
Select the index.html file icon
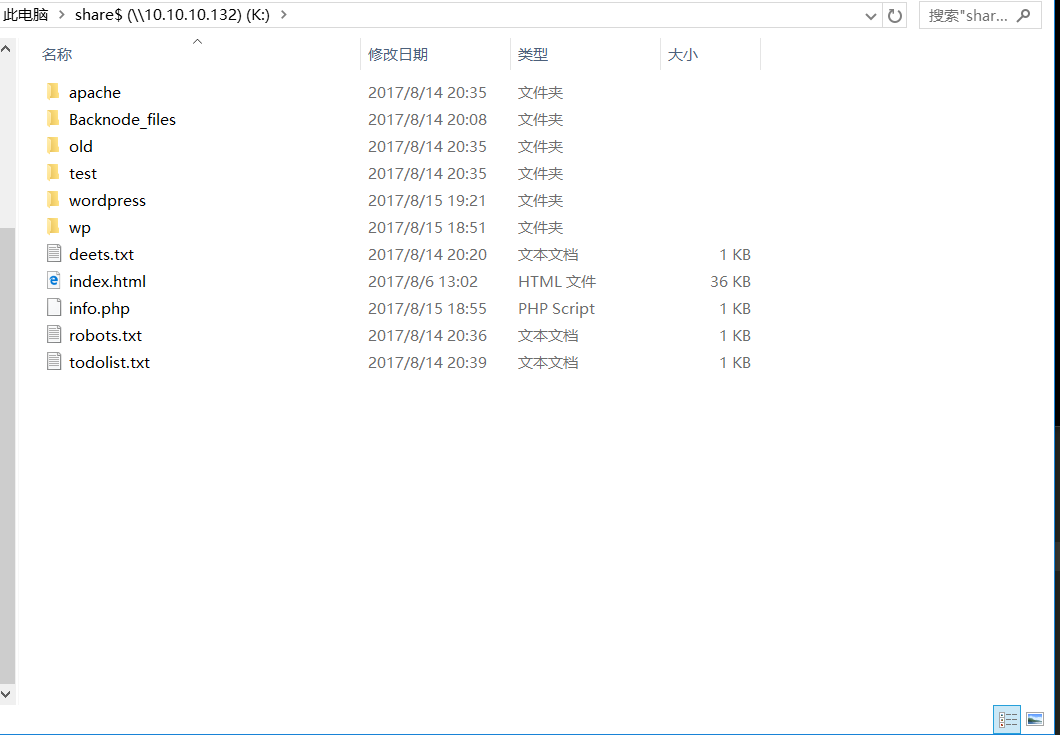point(54,281)
